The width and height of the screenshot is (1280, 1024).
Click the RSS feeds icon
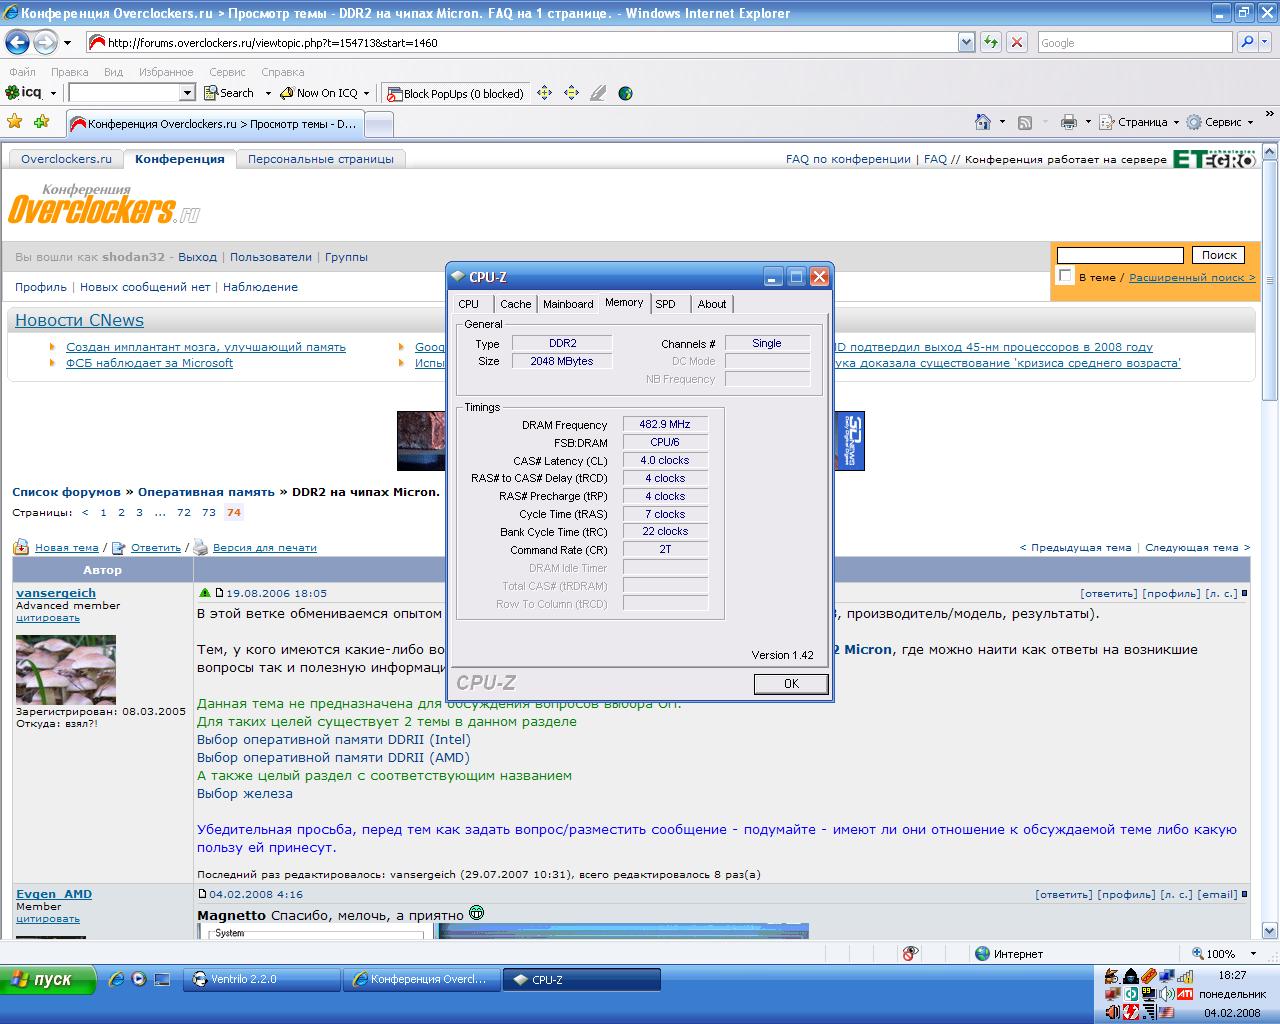pos(1025,122)
